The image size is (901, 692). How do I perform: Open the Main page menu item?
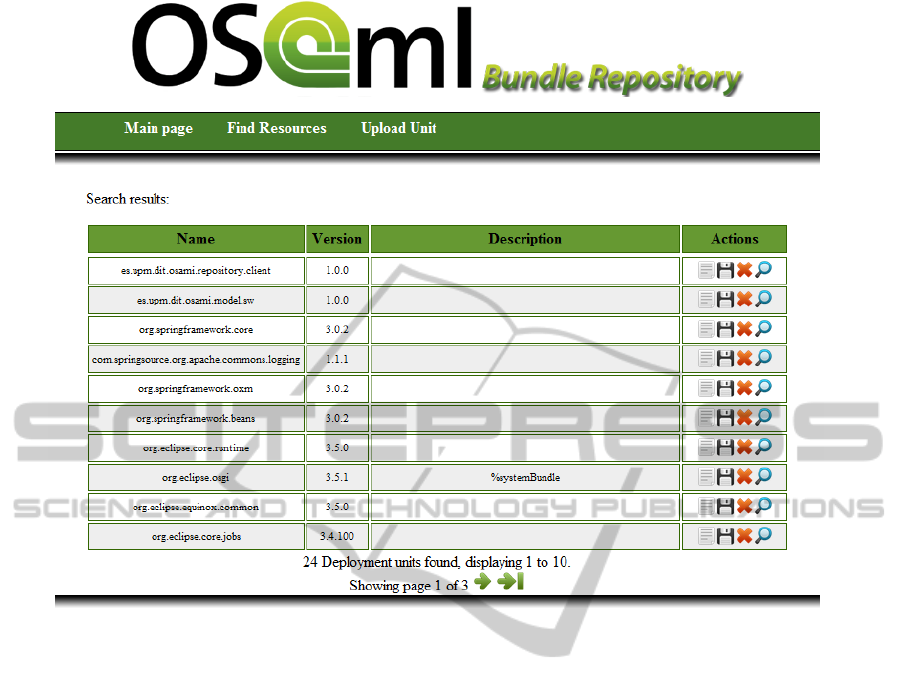click(158, 128)
